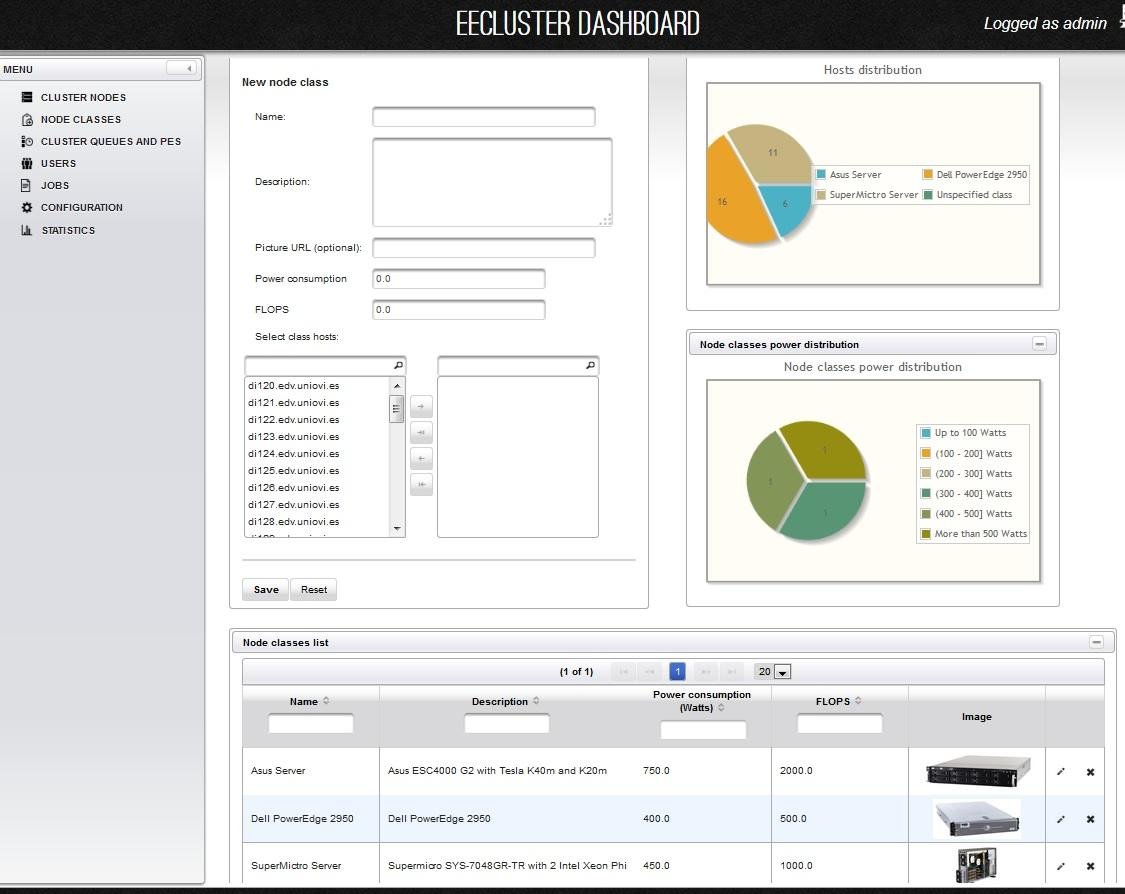Select the CLUSTER QUEUES AND PES icon
This screenshot has width=1125, height=894.
25,141
